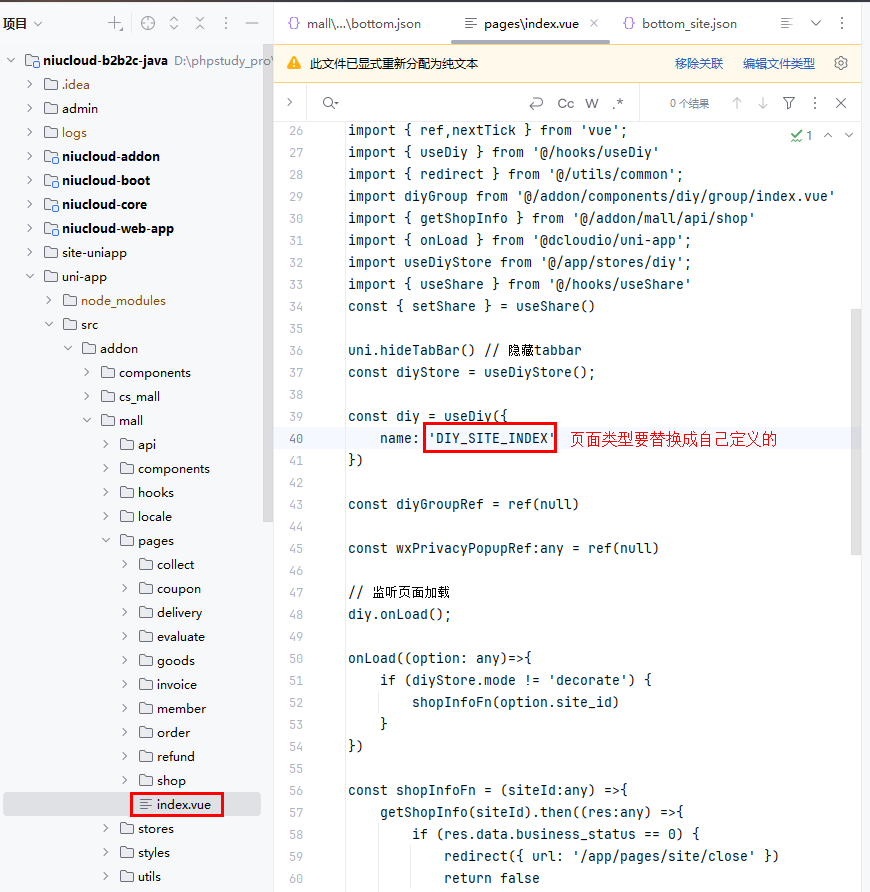Toggle match case (Cc) search option

566,103
